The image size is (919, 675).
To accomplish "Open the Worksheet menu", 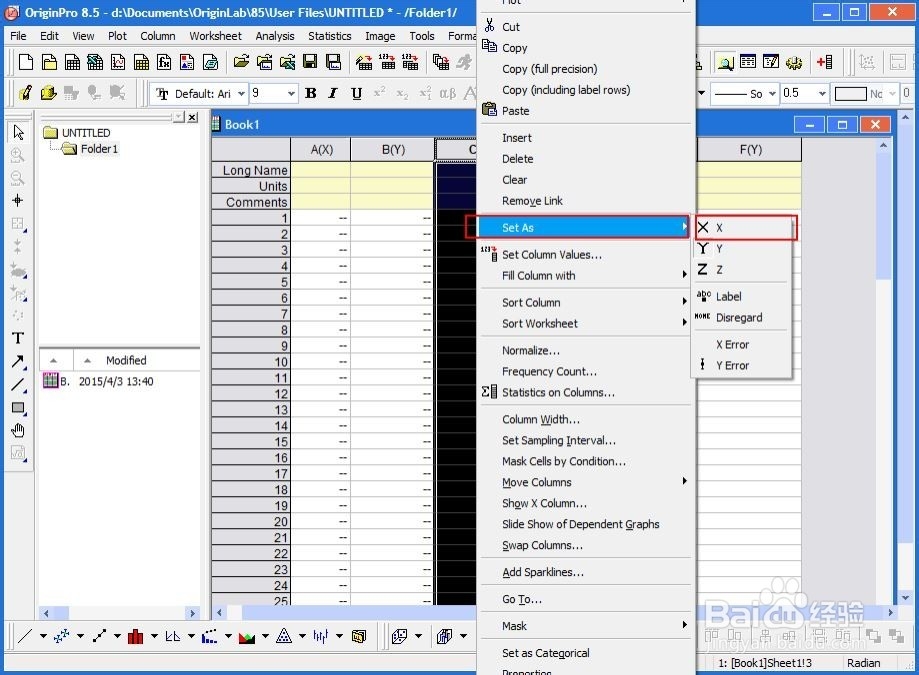I will [x=215, y=36].
